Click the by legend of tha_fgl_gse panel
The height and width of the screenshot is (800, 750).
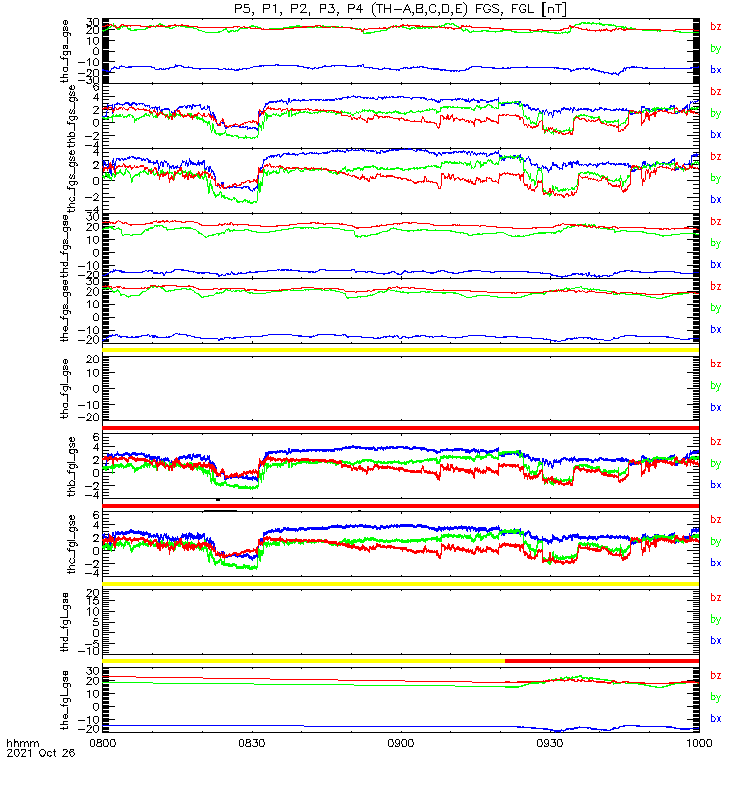pos(716,386)
